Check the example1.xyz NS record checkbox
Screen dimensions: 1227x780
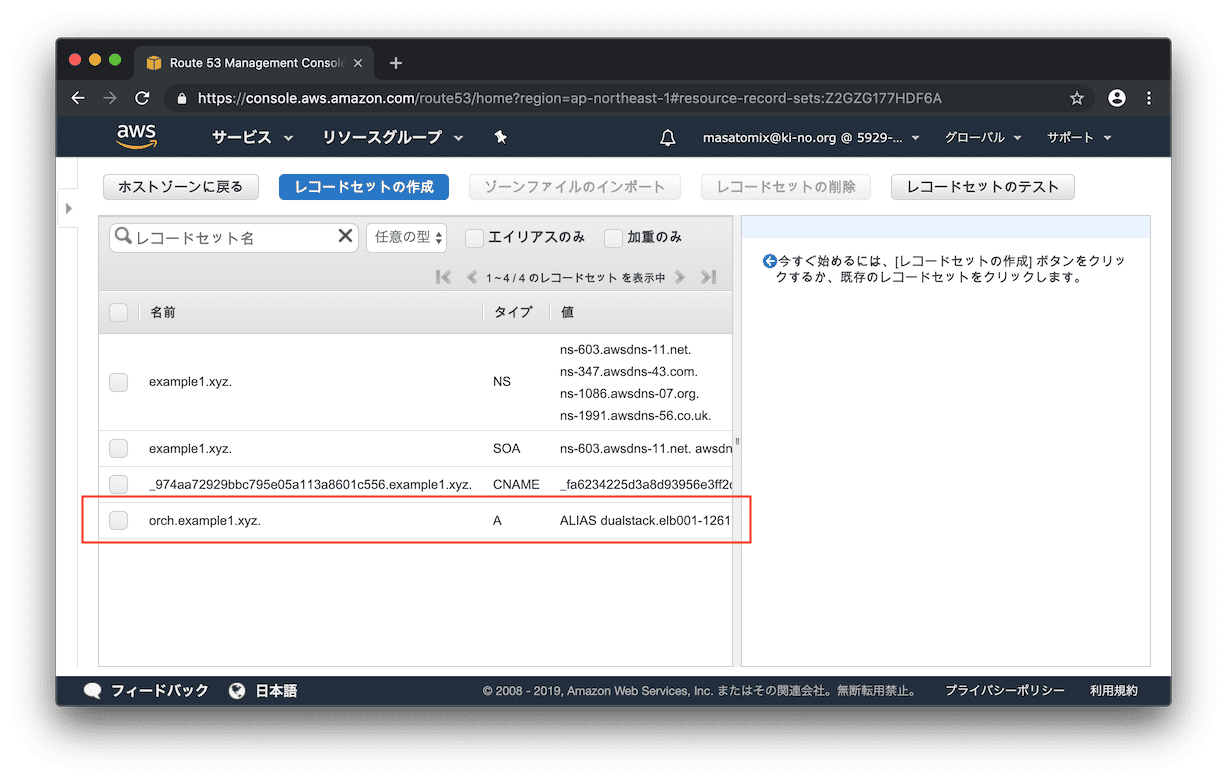[118, 382]
